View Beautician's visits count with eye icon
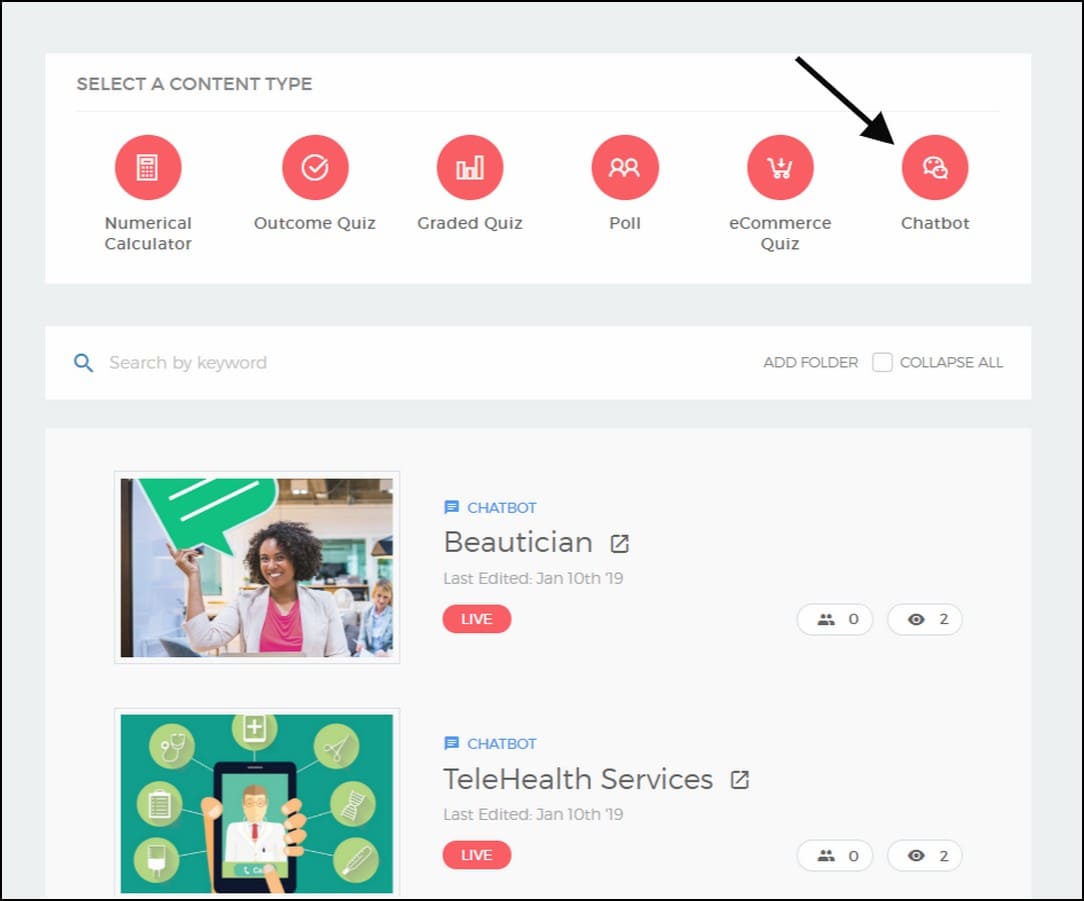1084x901 pixels. click(925, 619)
